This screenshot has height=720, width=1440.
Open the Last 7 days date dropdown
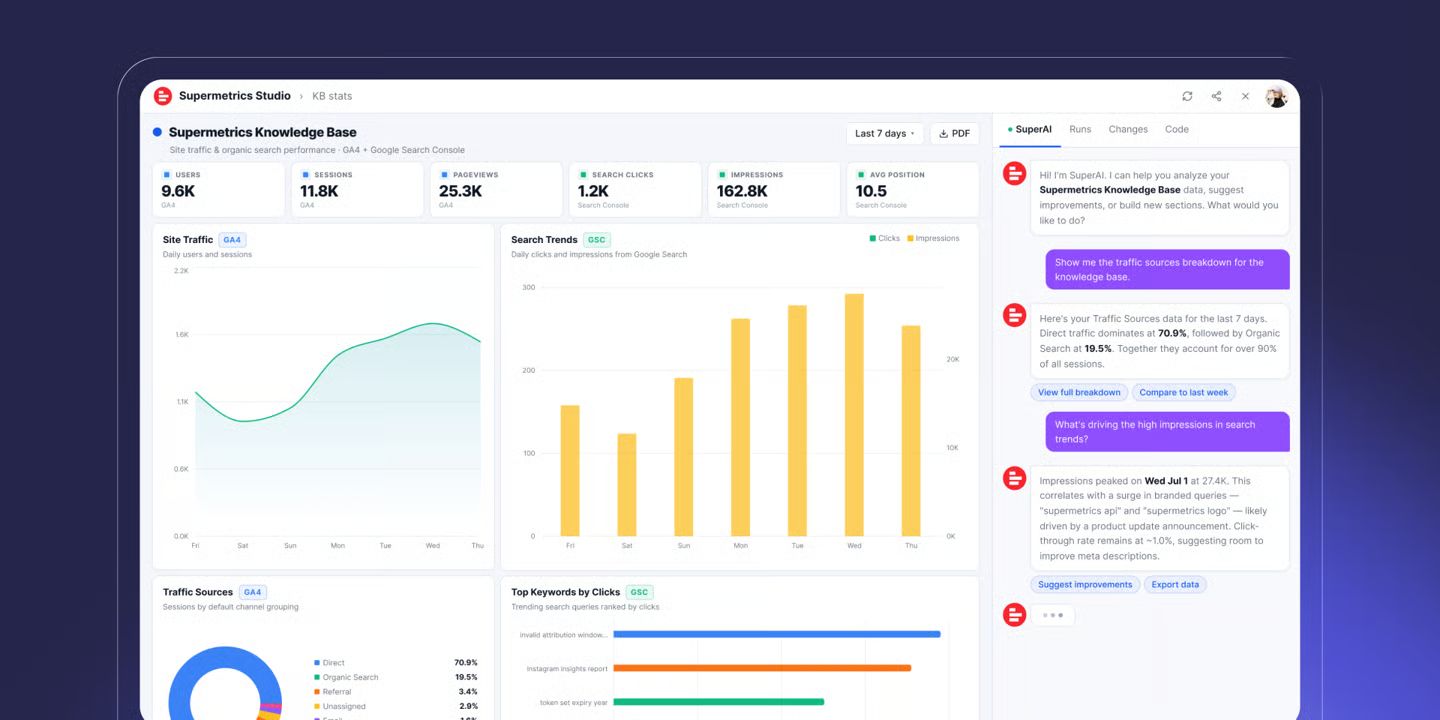click(x=885, y=133)
